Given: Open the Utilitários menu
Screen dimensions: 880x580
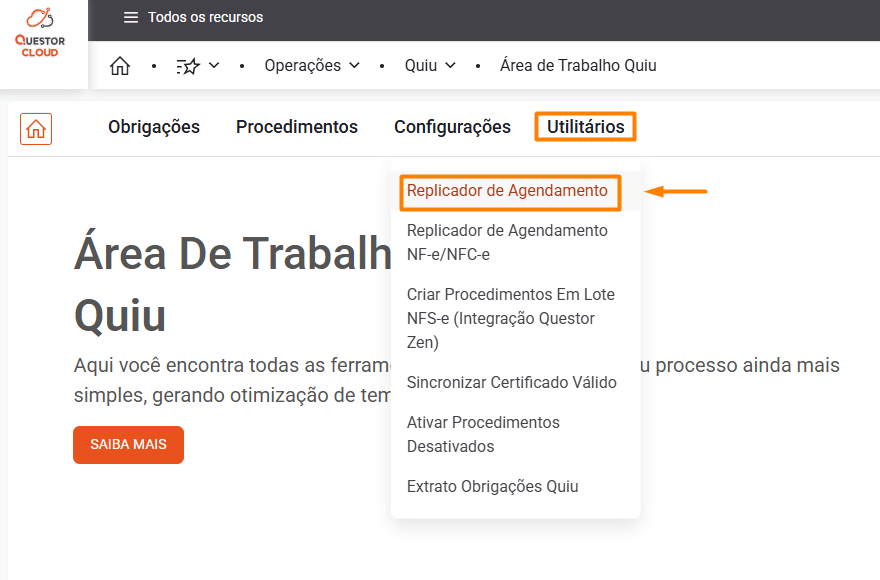Looking at the screenshot, I should (585, 127).
